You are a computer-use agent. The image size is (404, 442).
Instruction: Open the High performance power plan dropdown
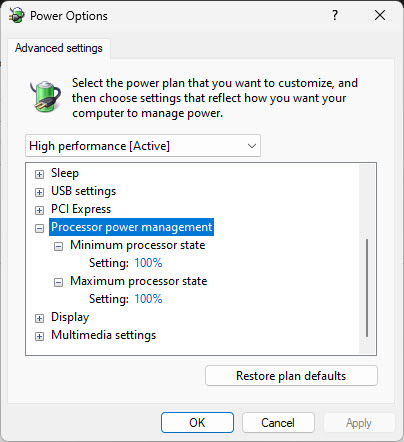coord(143,146)
